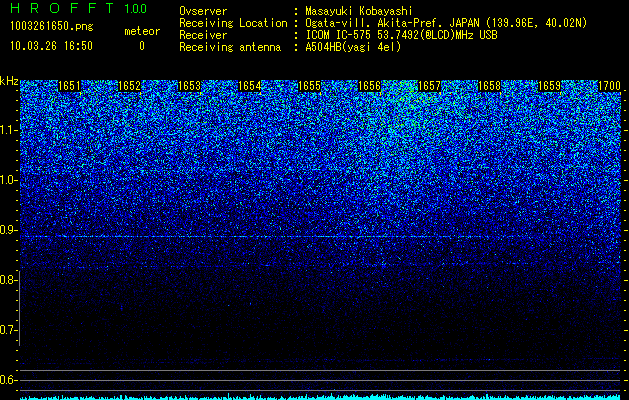Select the 1656 time marker
The height and width of the screenshot is (400, 629).
click(x=369, y=86)
